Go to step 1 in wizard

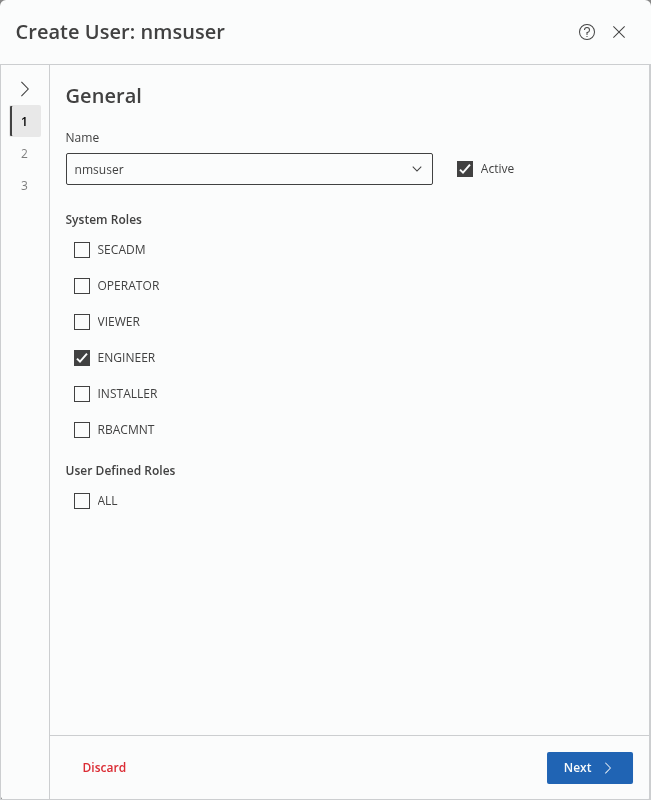coord(25,121)
